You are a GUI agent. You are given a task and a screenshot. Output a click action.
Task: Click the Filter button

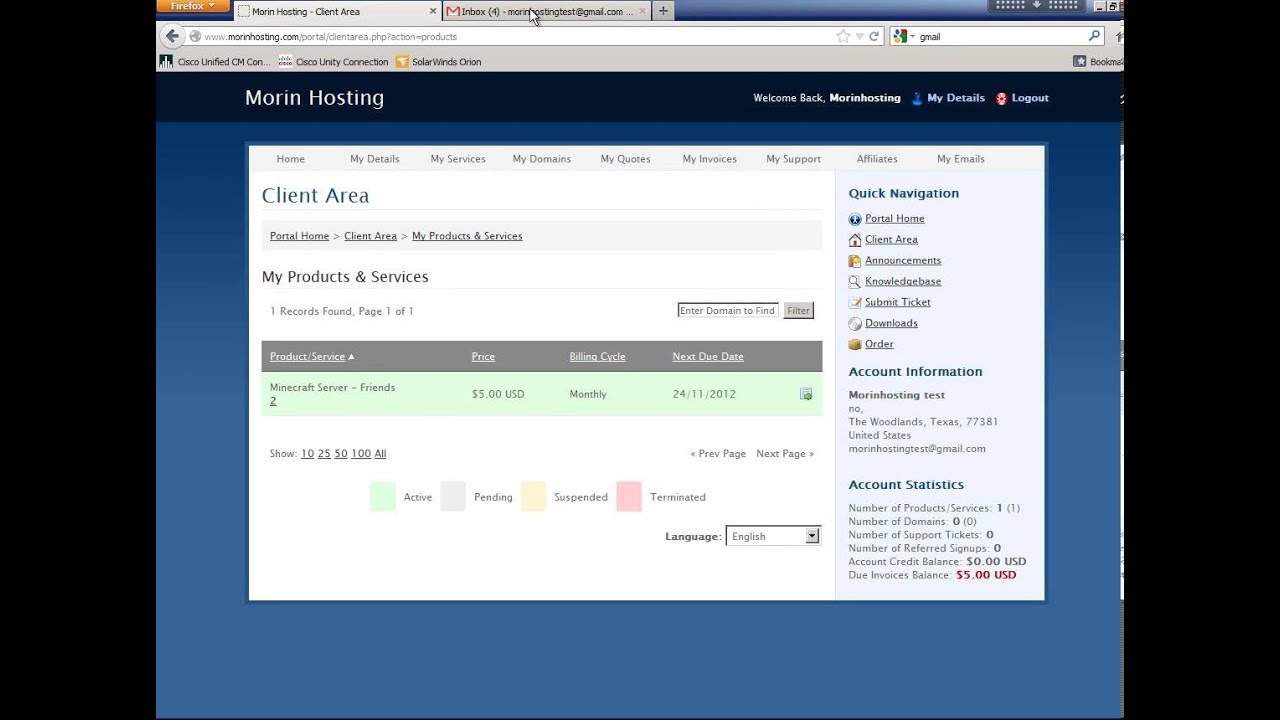(798, 311)
